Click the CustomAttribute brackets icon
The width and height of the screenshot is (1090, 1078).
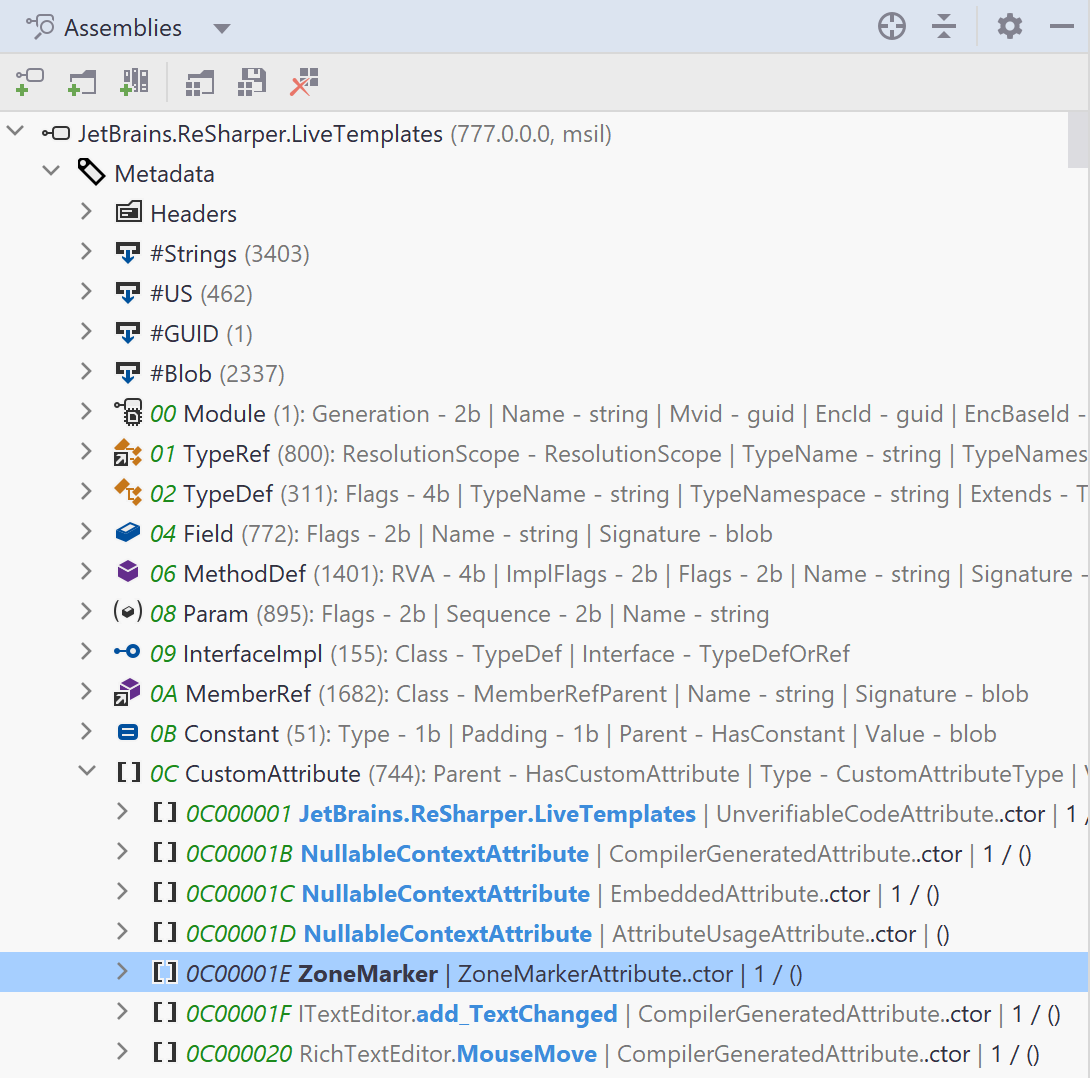pos(129,772)
